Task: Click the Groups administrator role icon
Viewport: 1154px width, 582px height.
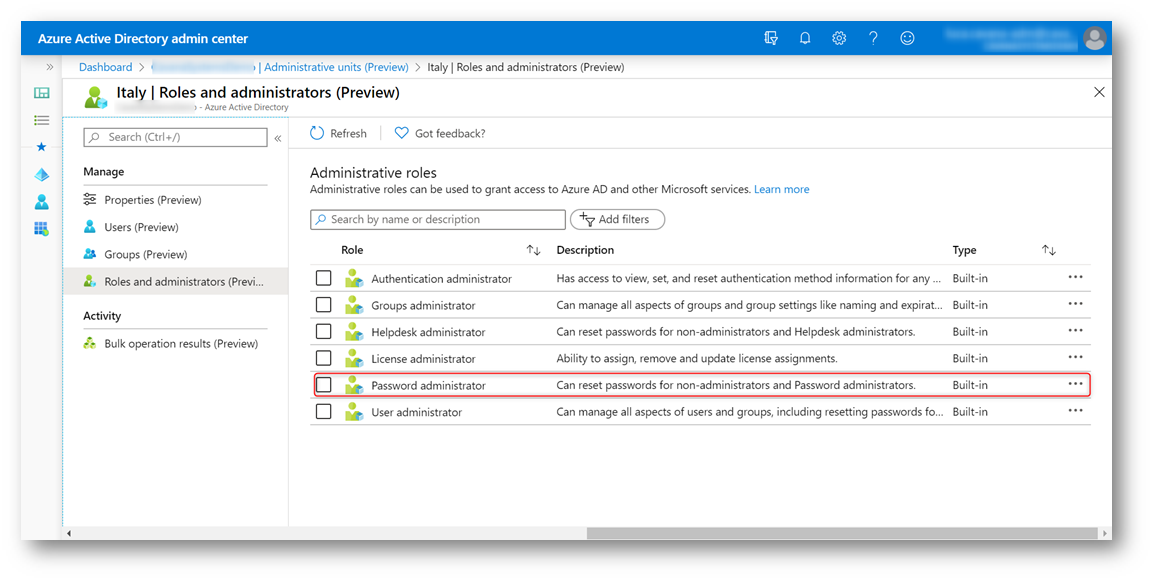Action: coord(354,305)
